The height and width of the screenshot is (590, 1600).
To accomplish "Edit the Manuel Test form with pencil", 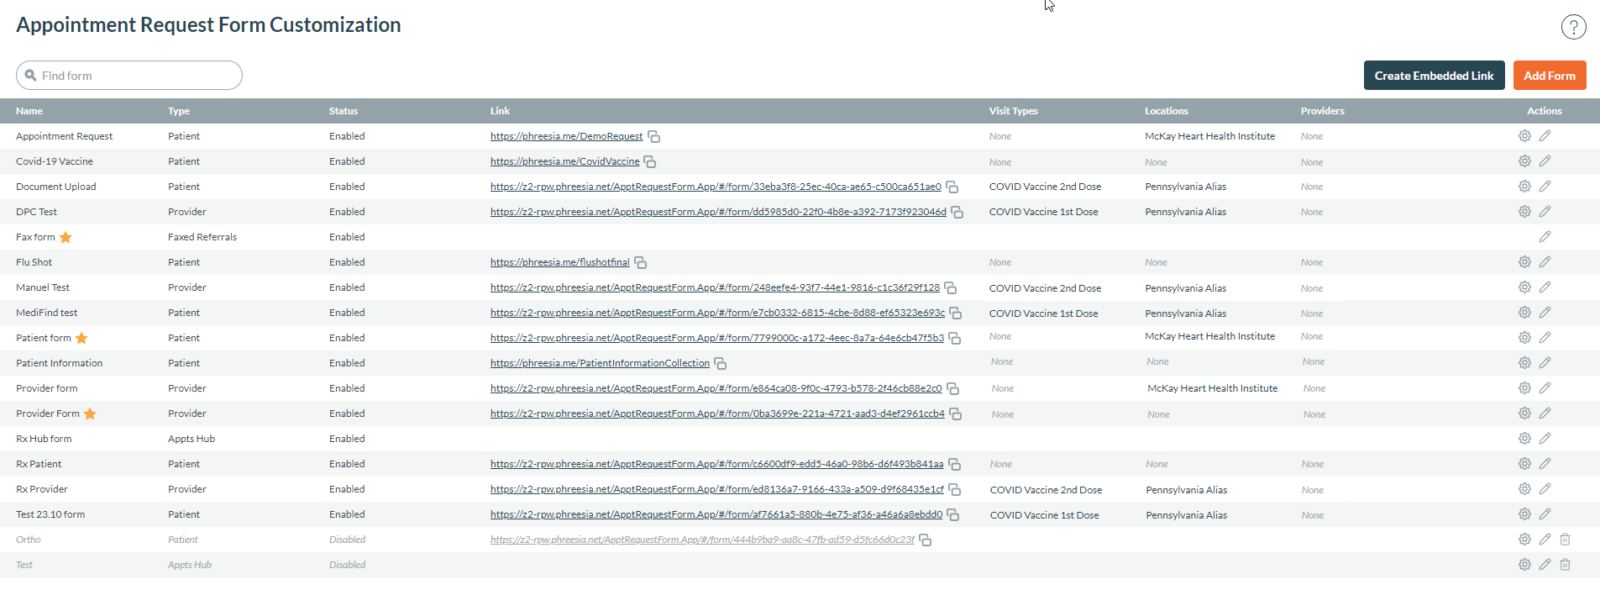I will [1544, 287].
